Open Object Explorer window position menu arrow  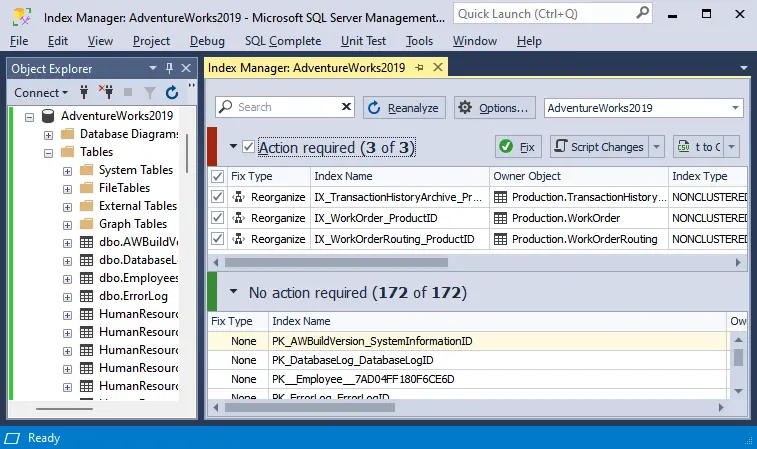tap(153, 68)
